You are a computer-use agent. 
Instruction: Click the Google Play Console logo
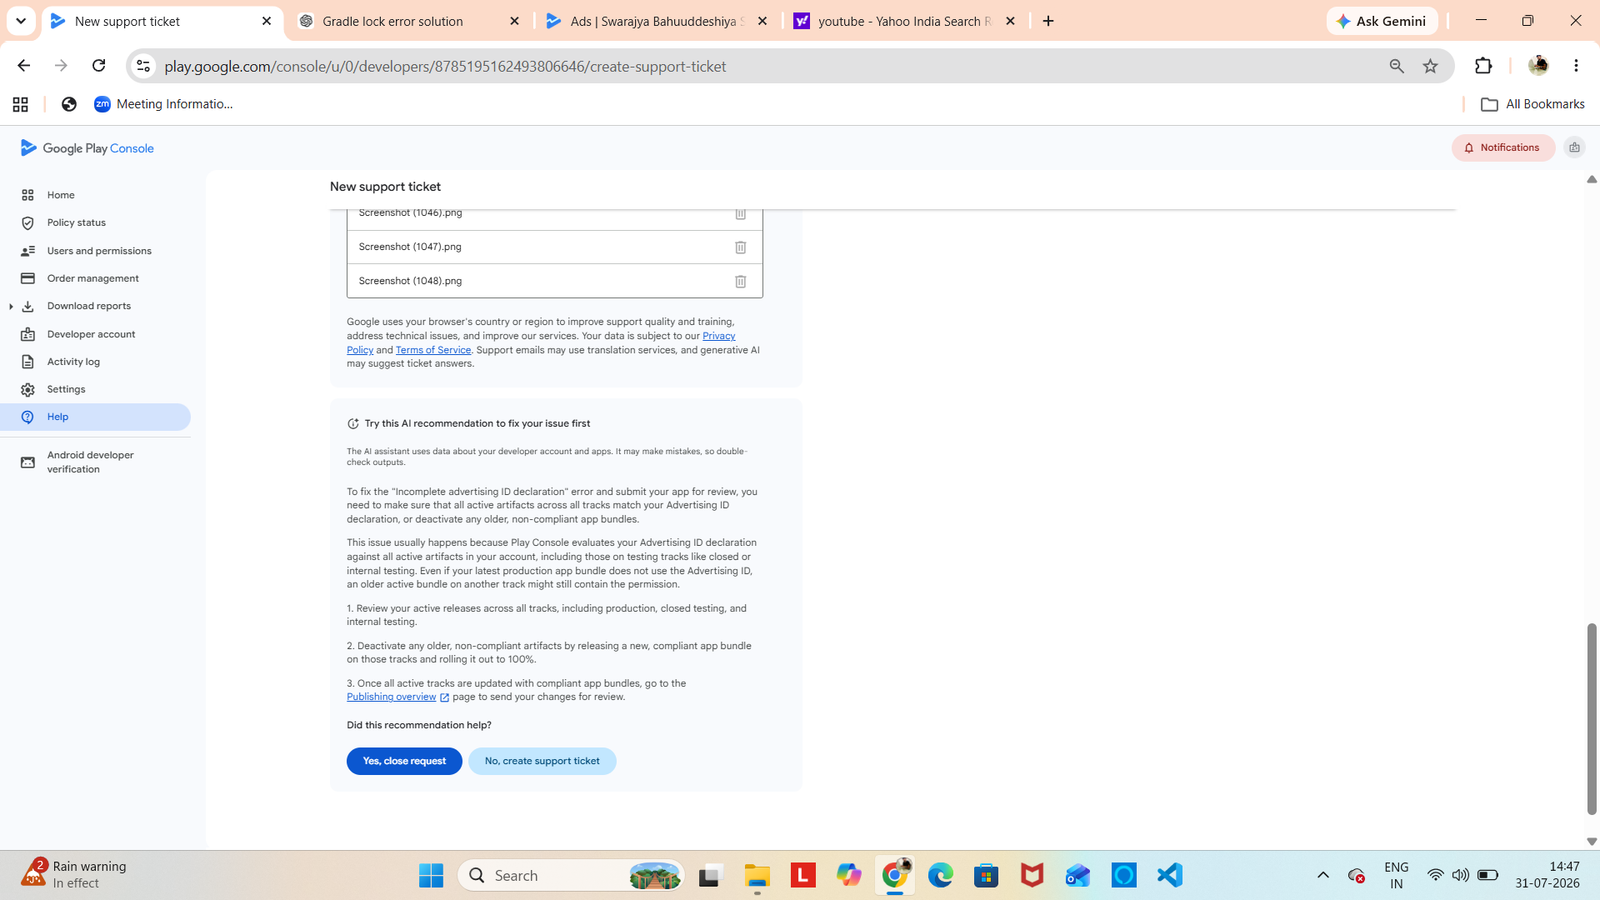[x=87, y=148]
